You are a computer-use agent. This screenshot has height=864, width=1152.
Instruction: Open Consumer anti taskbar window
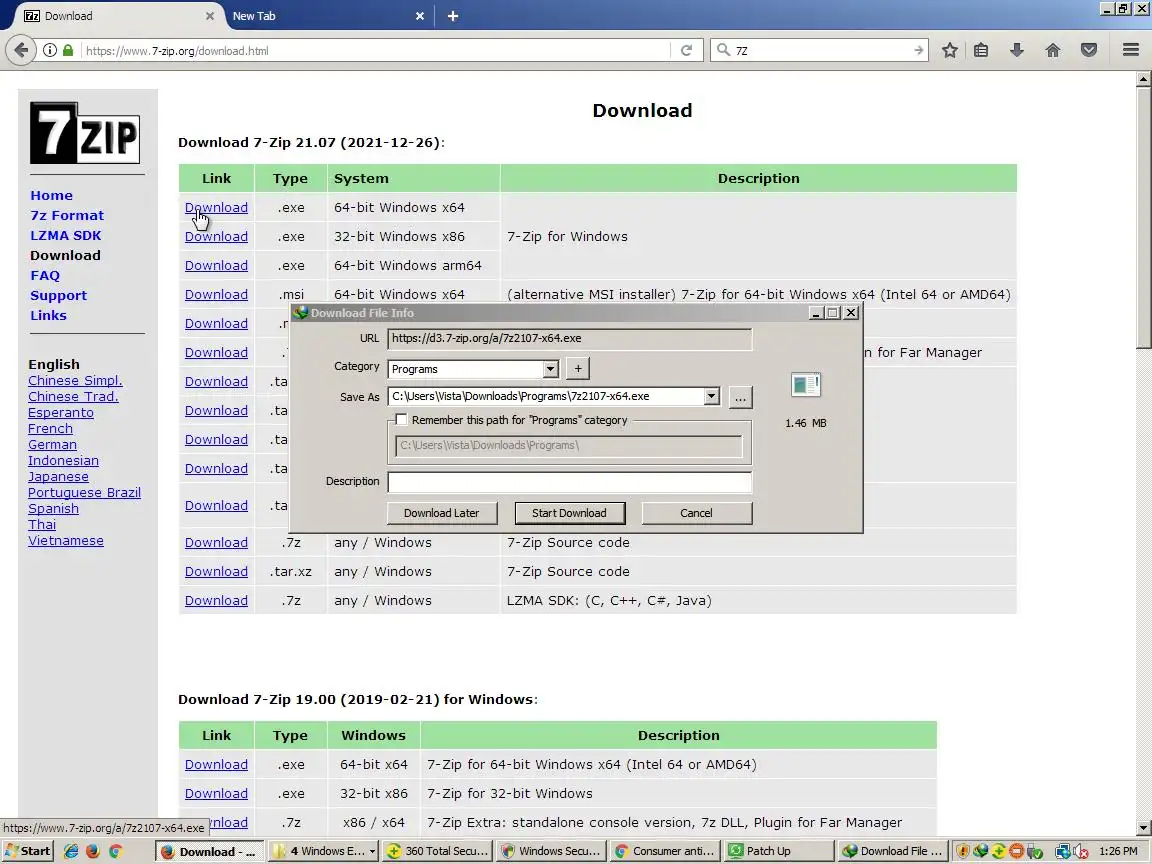pos(664,851)
